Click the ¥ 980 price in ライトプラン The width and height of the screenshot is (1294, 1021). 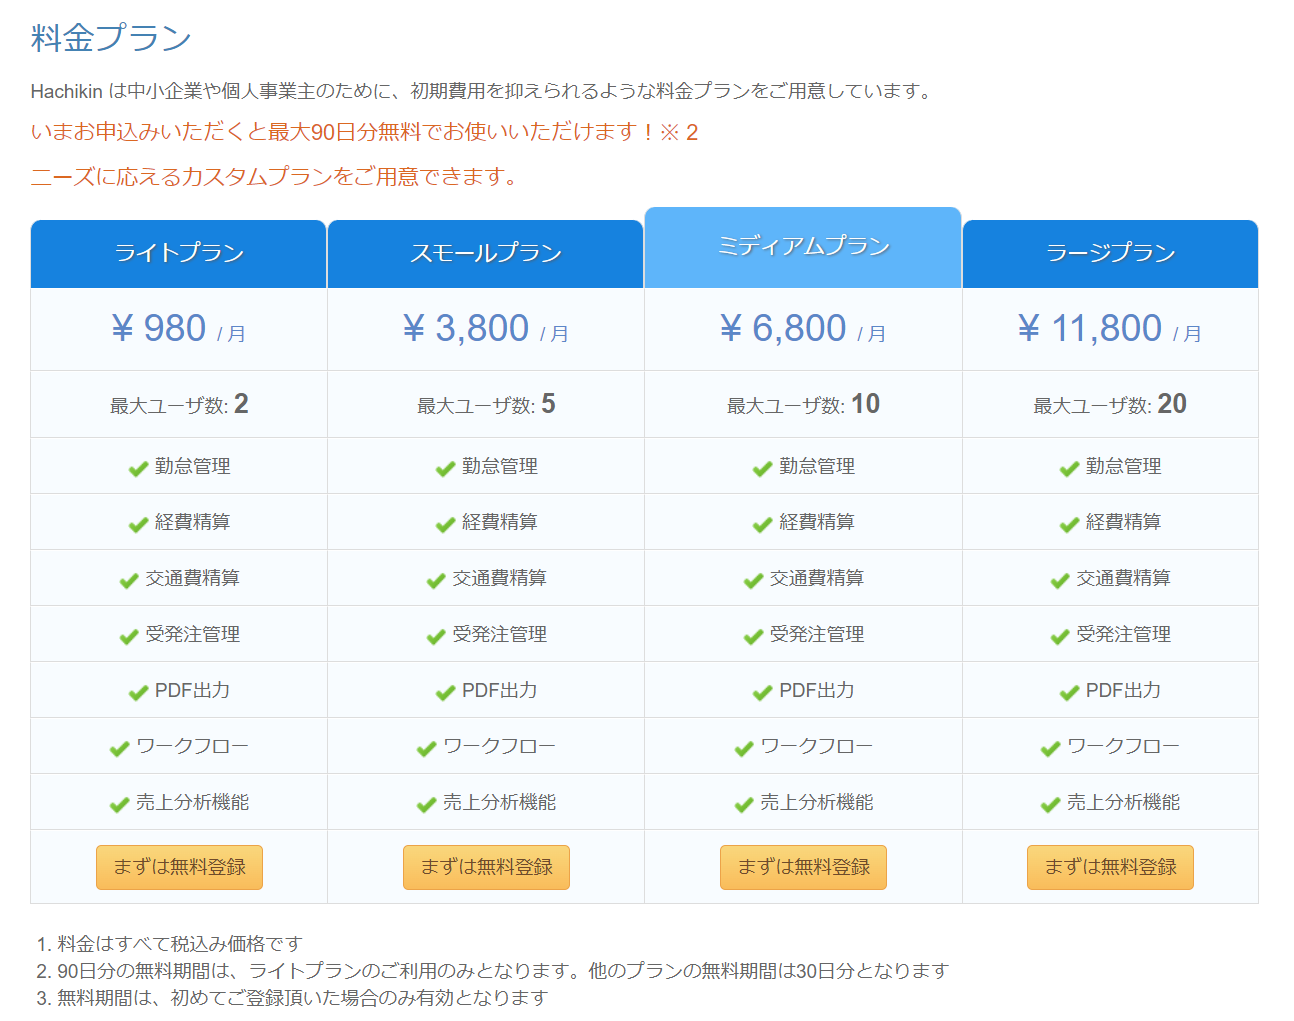pos(160,329)
